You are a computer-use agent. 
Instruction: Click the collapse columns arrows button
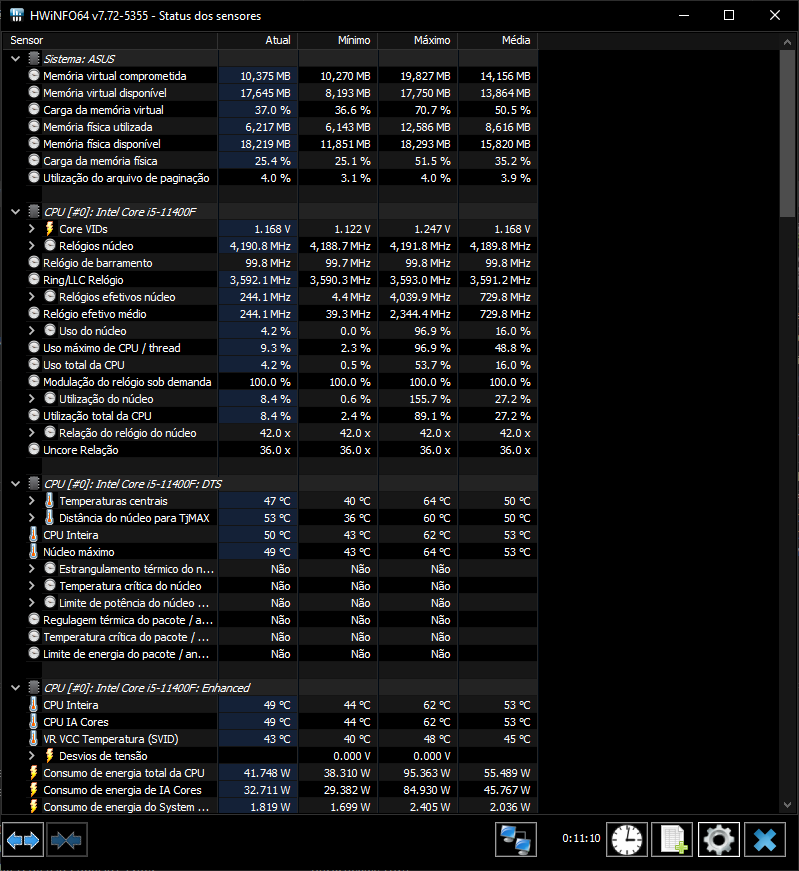pyautogui.click(x=67, y=840)
